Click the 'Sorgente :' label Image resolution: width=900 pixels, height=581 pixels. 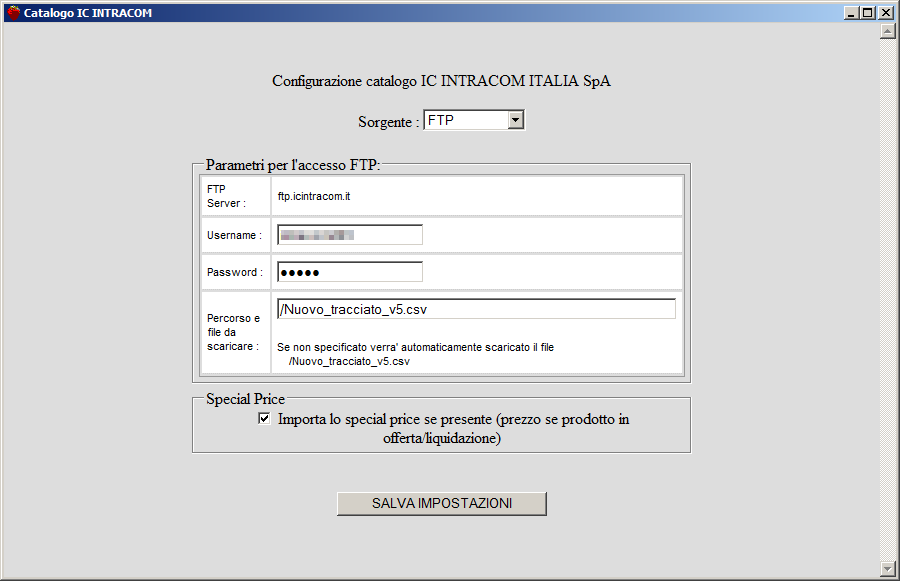pos(389,122)
